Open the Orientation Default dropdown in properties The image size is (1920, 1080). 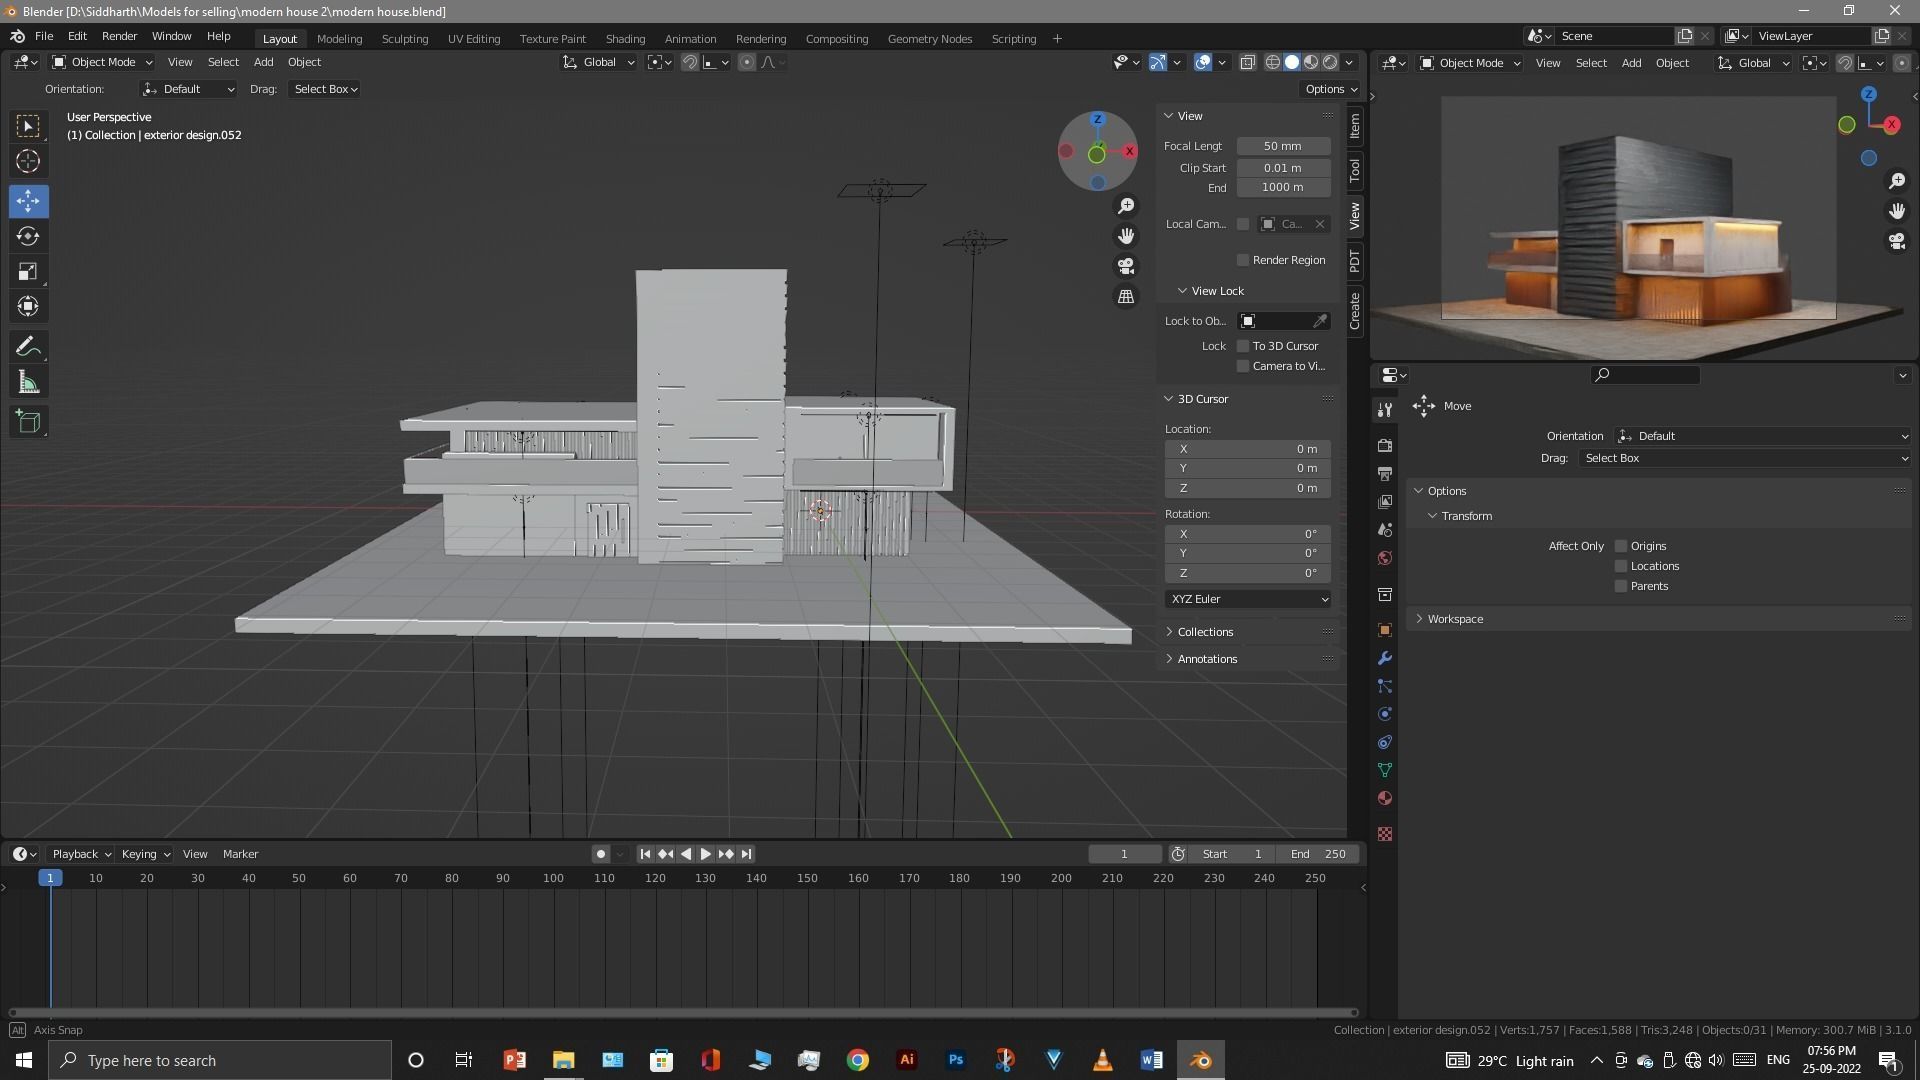point(1763,436)
